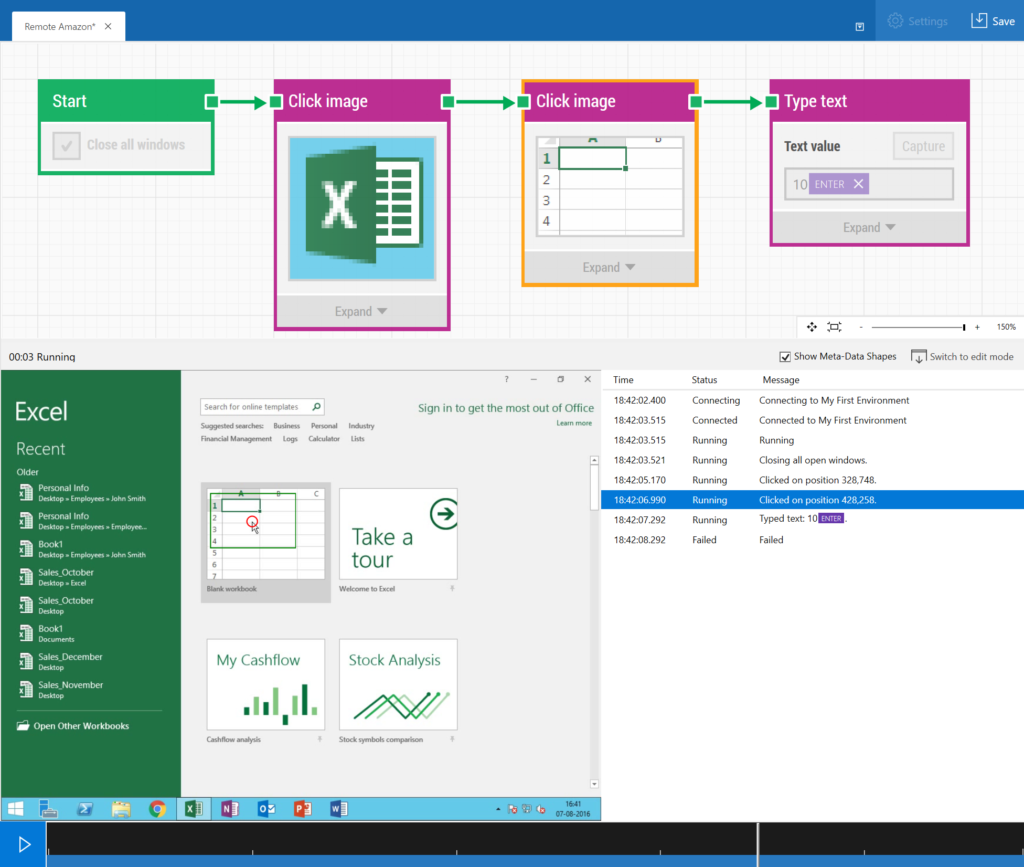Click 'Sign in to get the most out of Office'
1024x867 pixels.
click(506, 408)
